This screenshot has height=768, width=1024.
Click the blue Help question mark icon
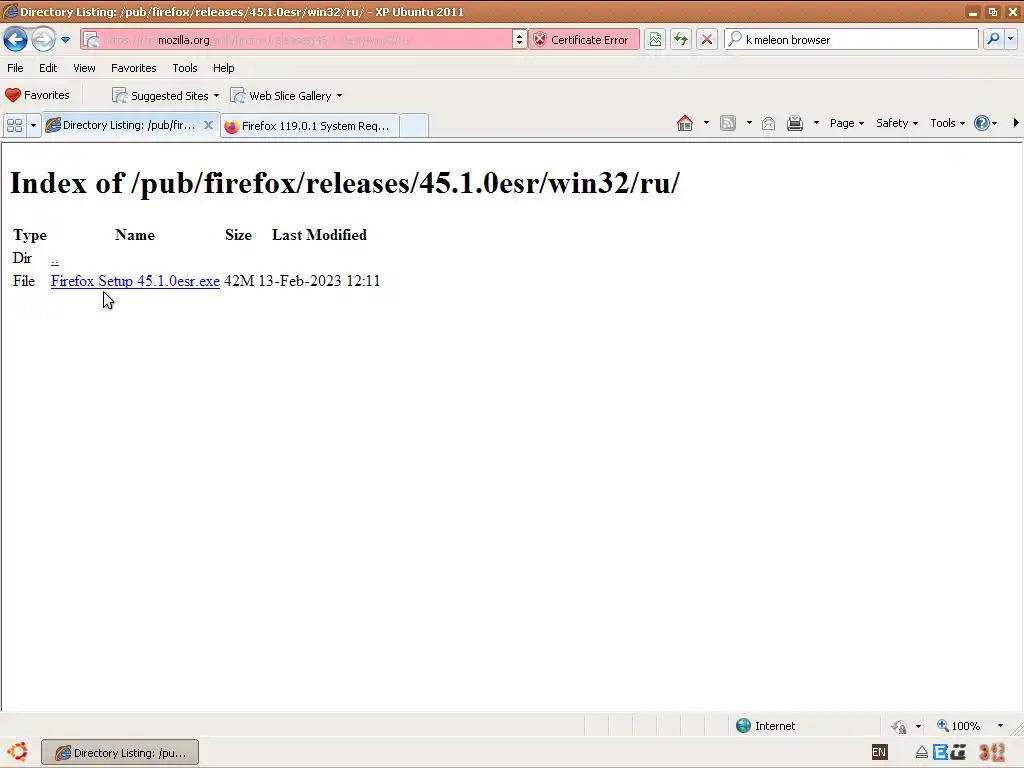[x=982, y=123]
